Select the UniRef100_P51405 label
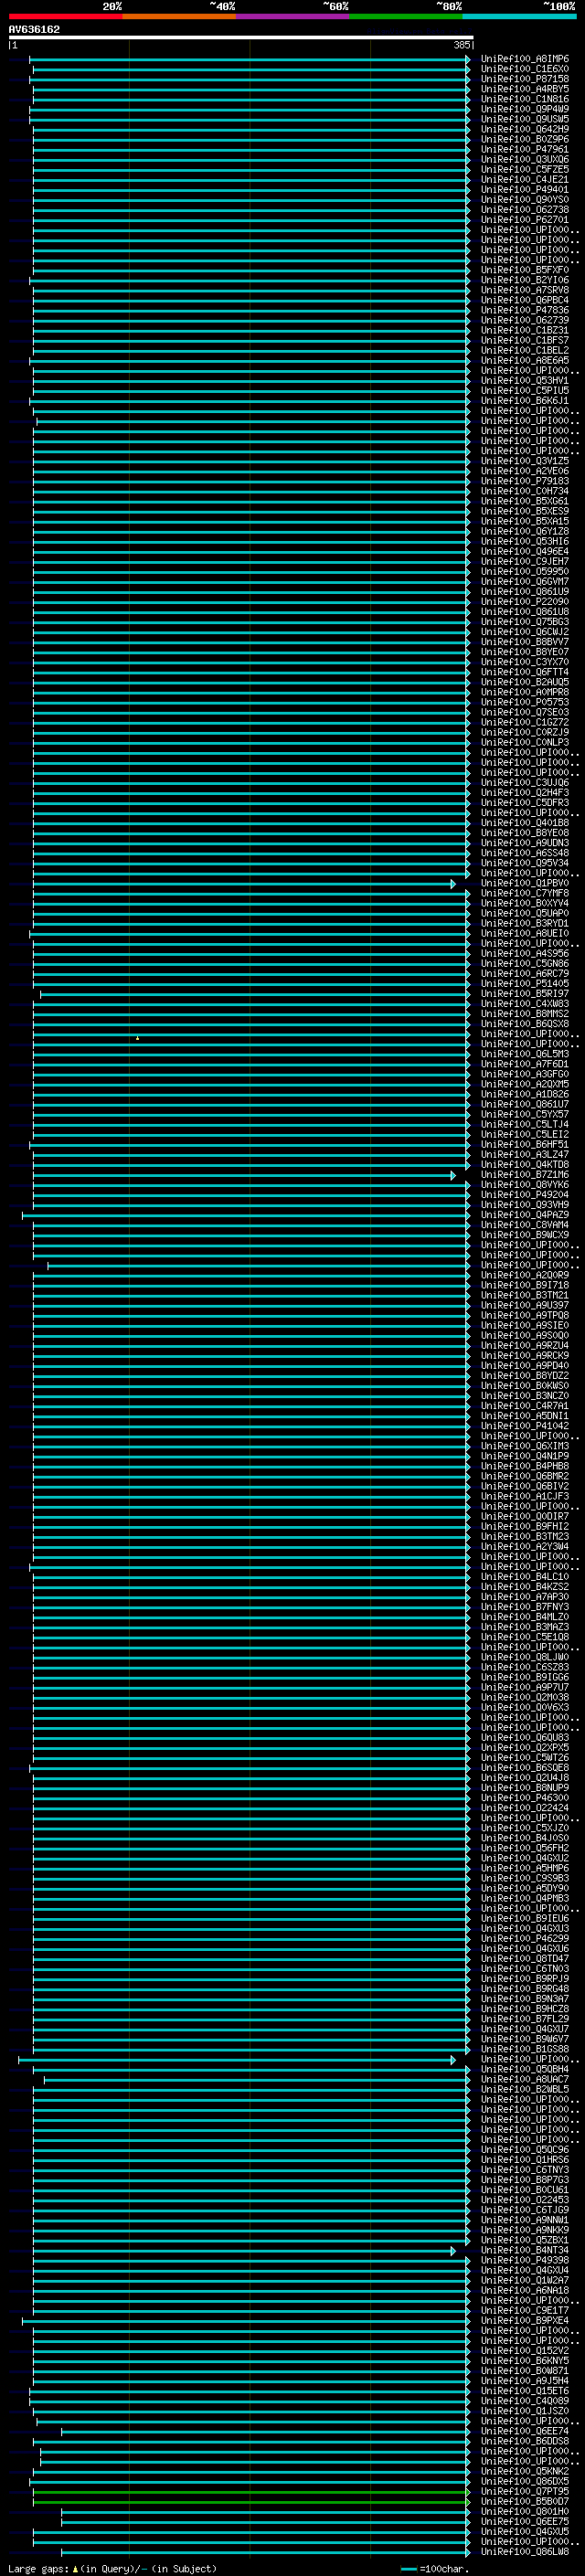 point(525,984)
